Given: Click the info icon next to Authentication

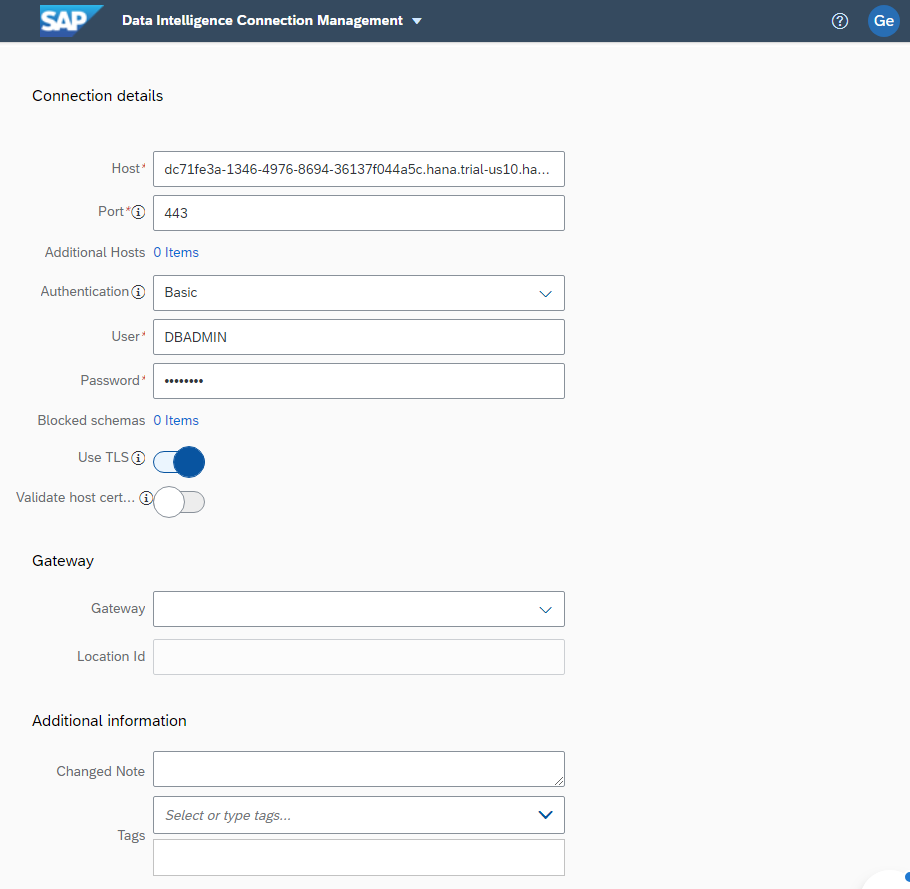Looking at the screenshot, I should click(138, 292).
